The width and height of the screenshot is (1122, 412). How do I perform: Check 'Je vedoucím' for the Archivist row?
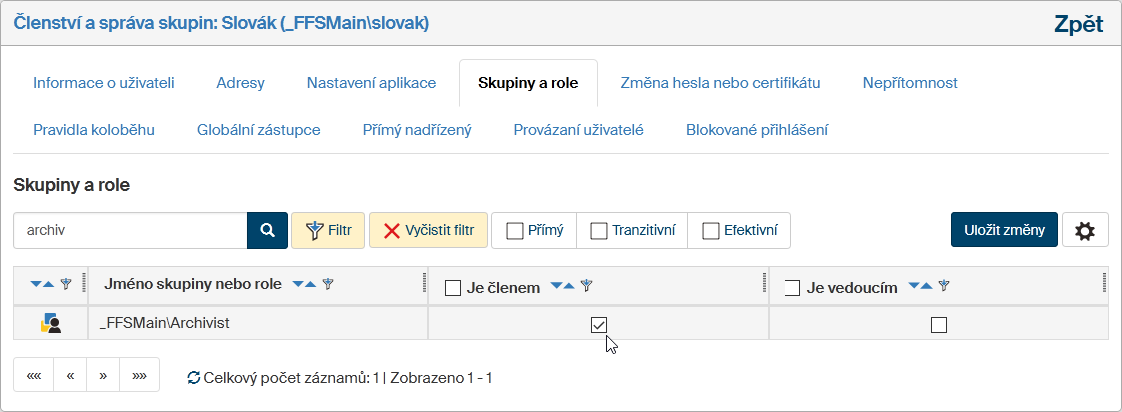click(938, 324)
